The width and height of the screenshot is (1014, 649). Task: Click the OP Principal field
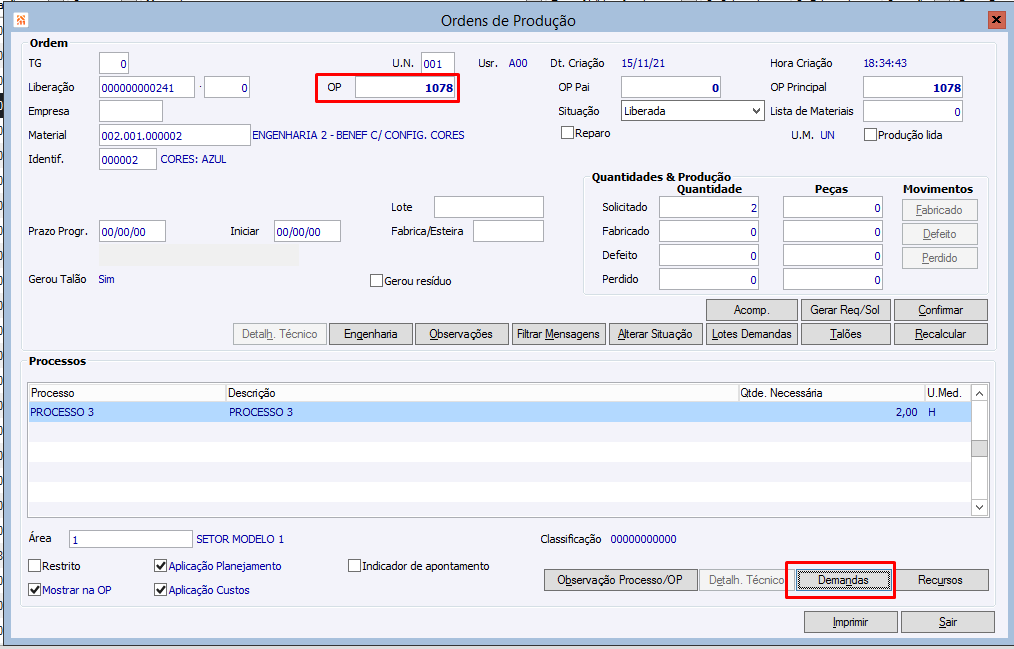[x=913, y=87]
